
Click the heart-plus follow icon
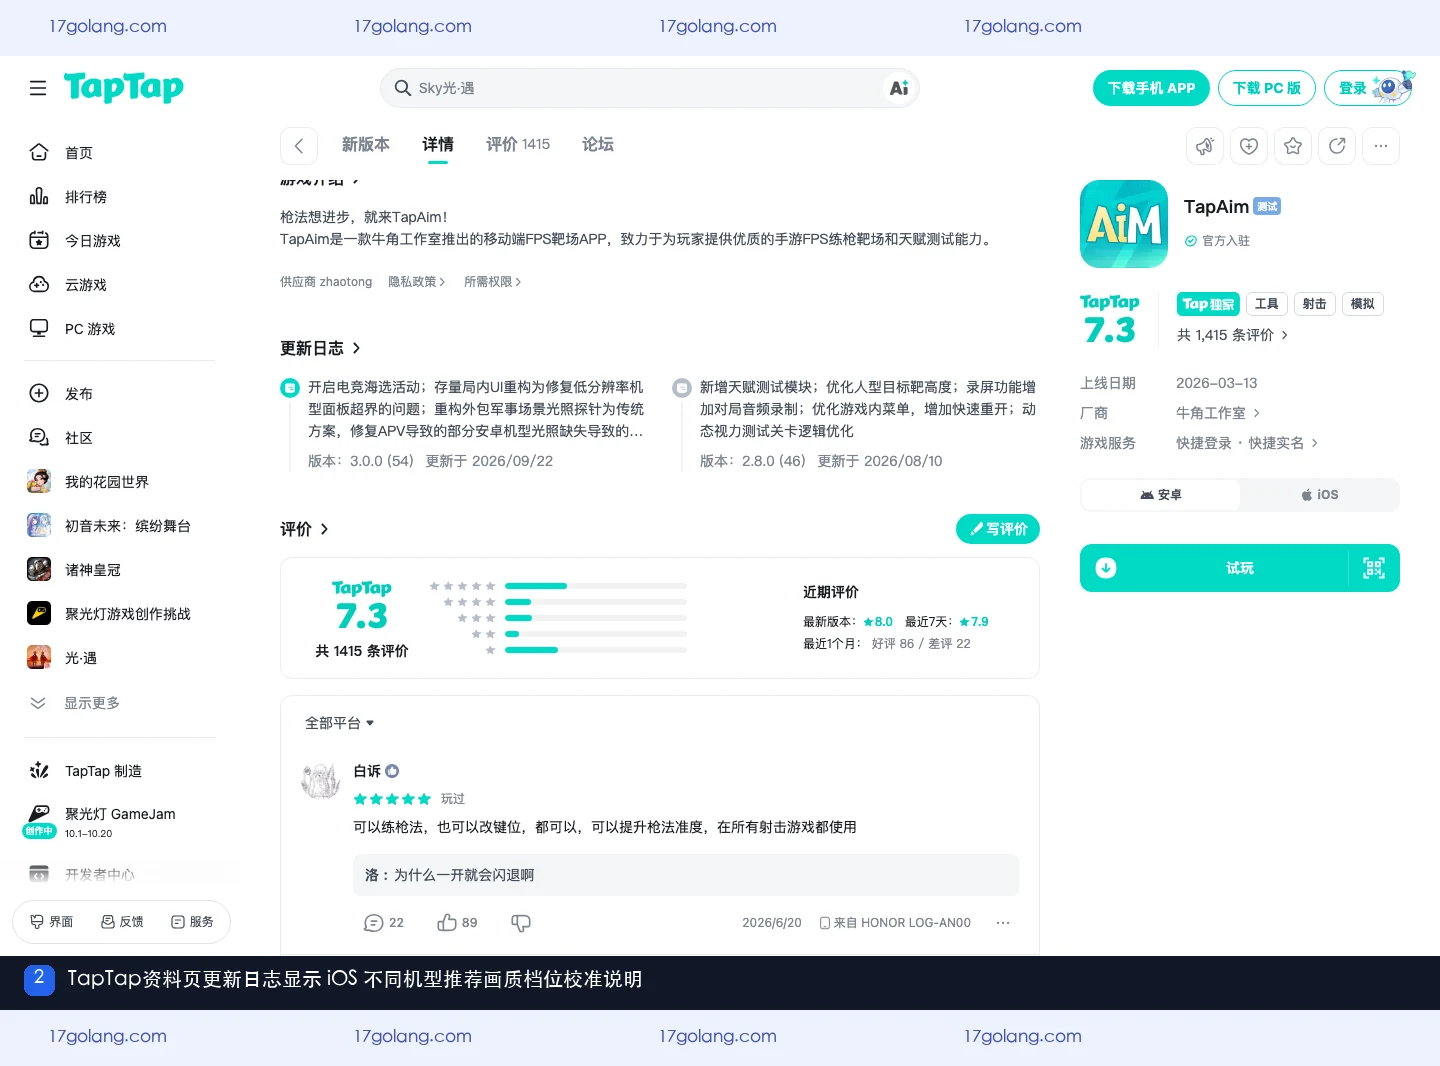(x=1249, y=146)
